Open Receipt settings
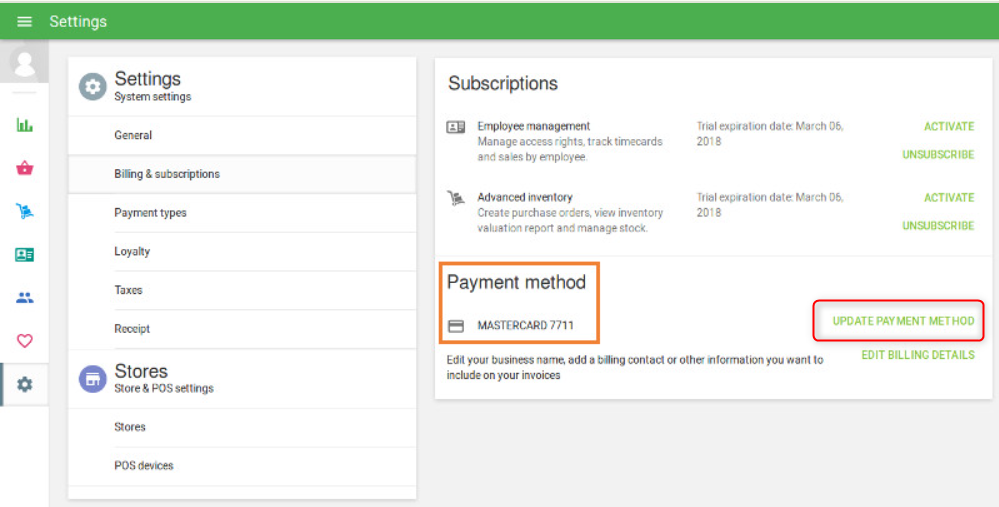Viewport: 999px width, 507px height. click(132, 329)
